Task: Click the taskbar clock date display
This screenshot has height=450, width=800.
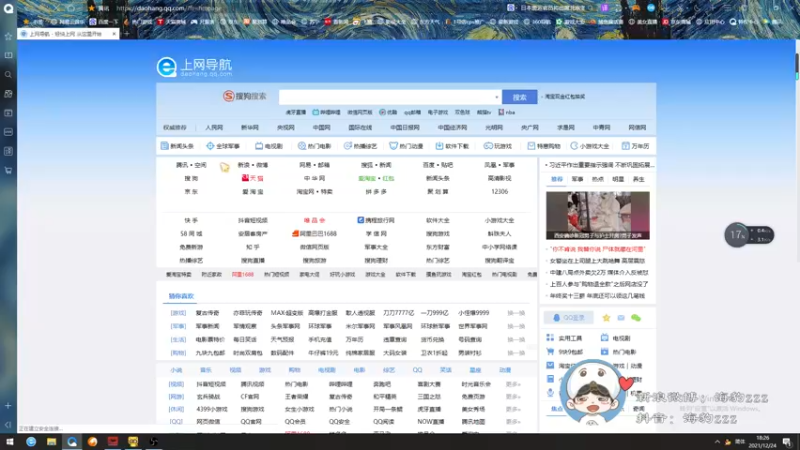Action: [x=762, y=442]
